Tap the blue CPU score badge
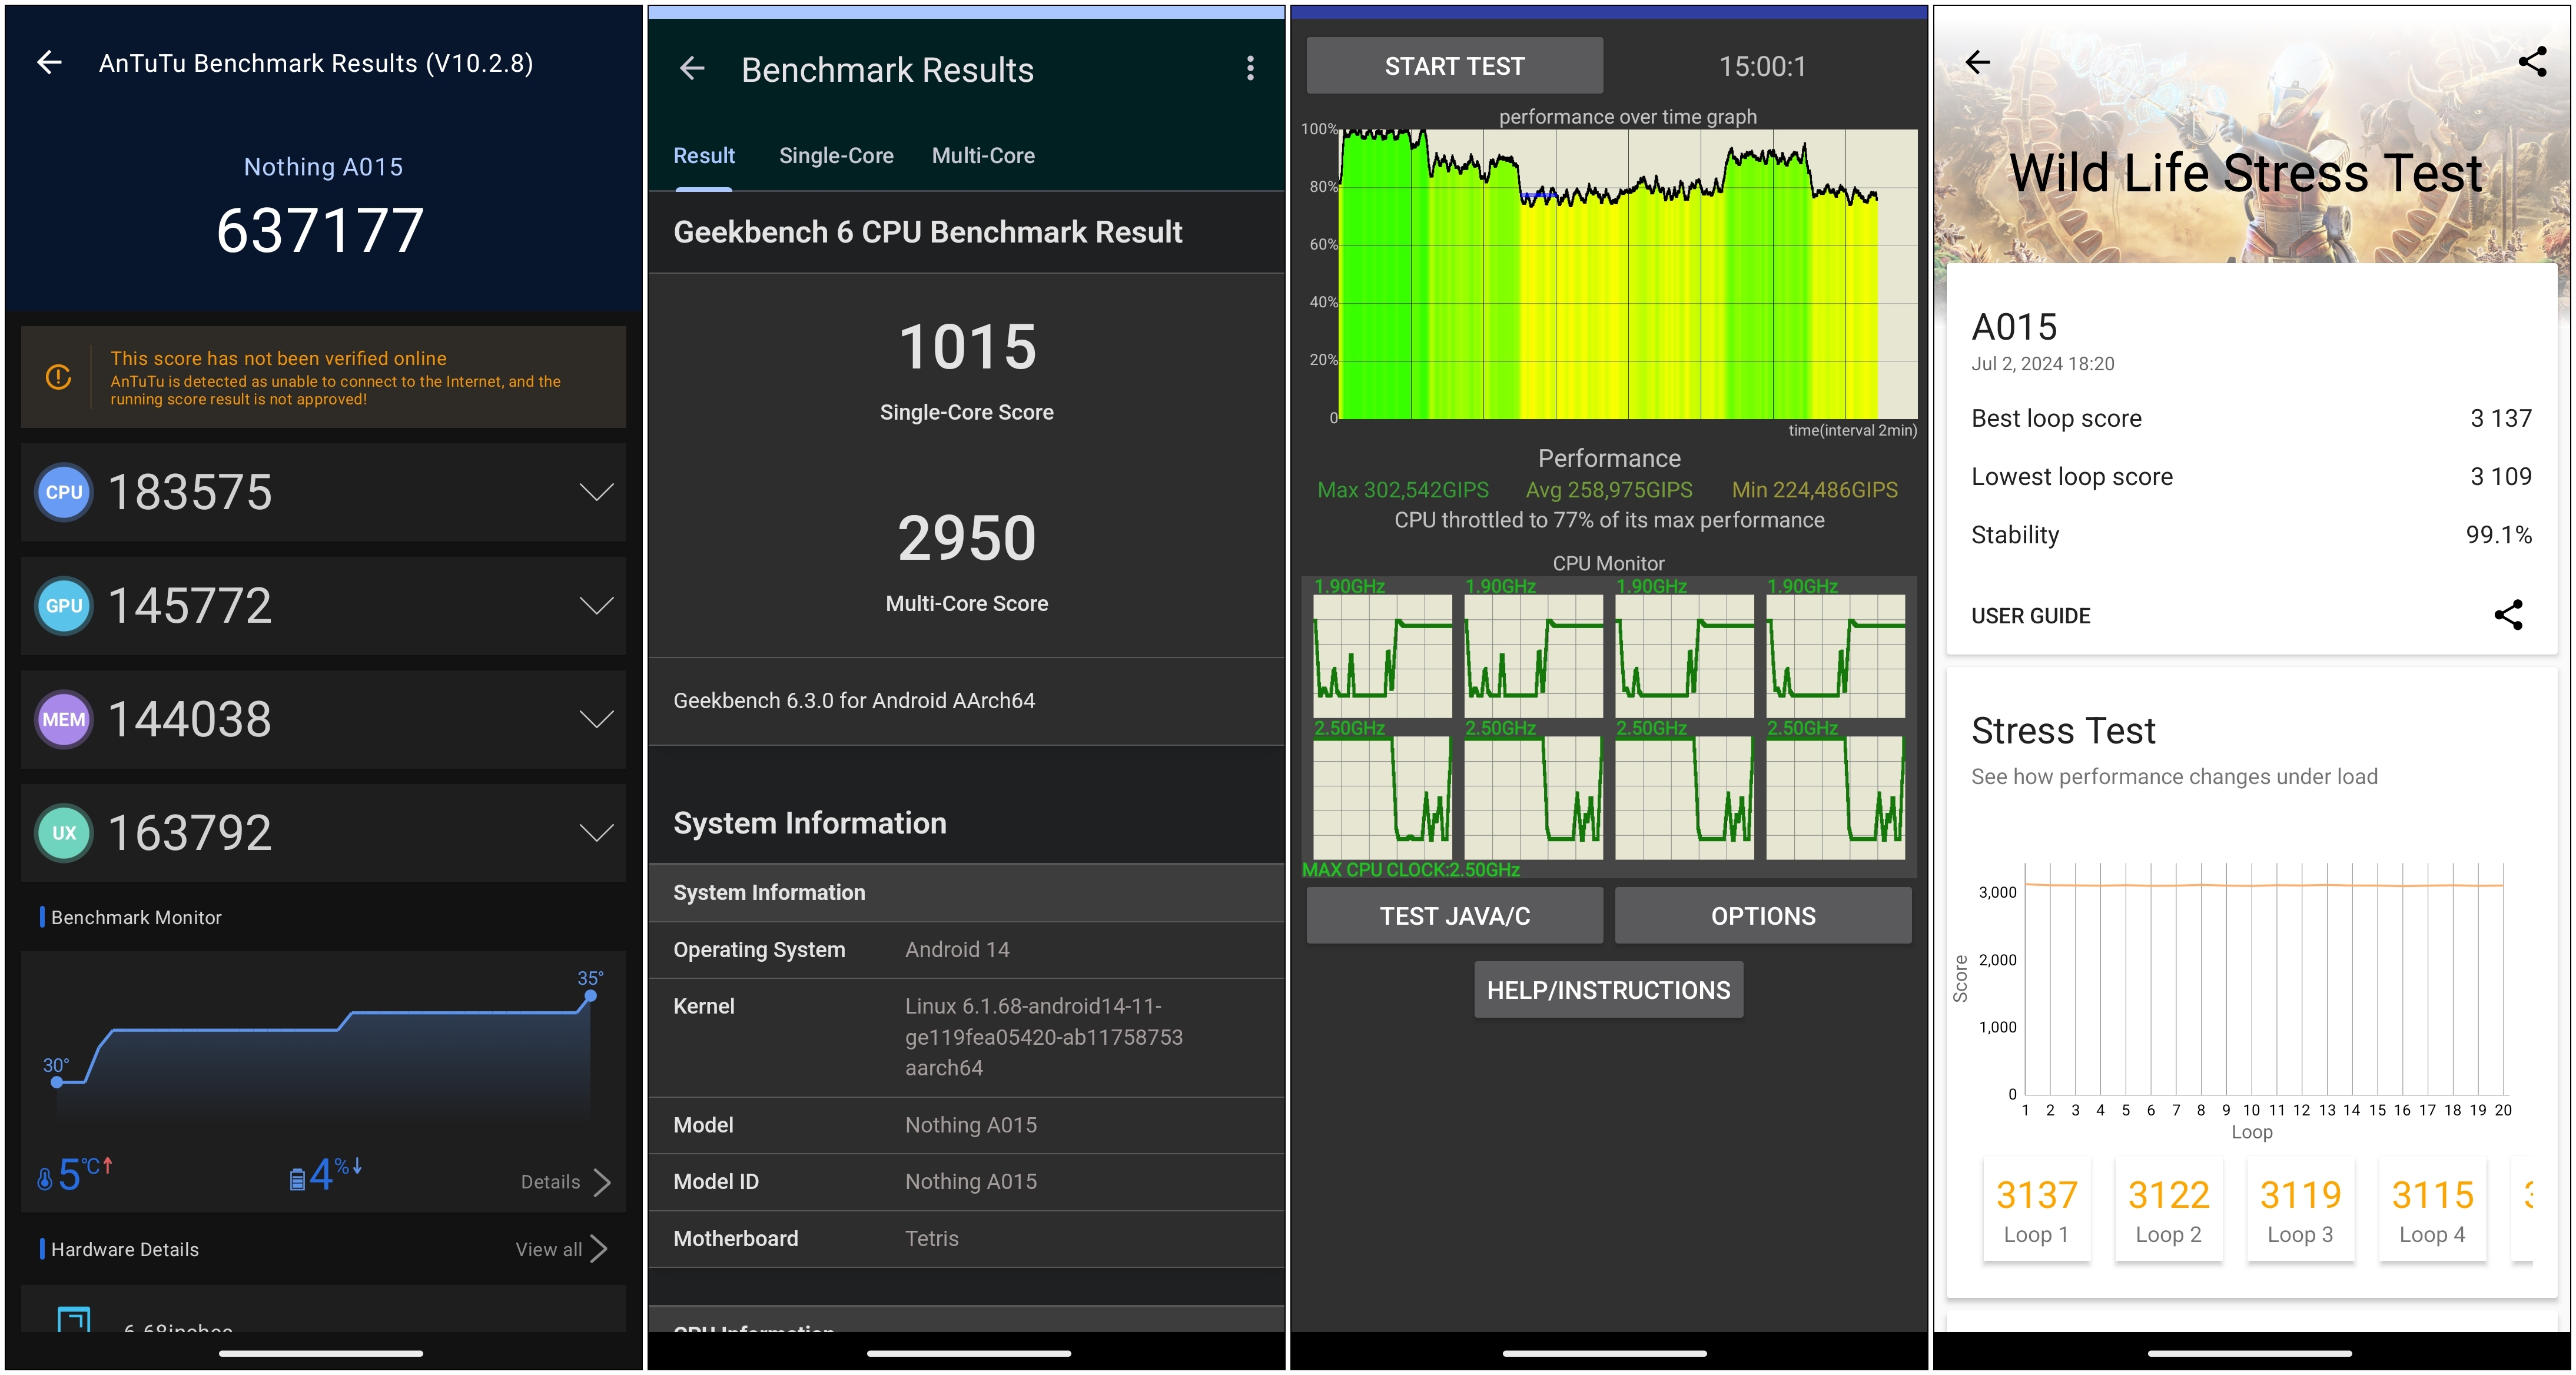This screenshot has width=2576, height=1375. [64, 492]
